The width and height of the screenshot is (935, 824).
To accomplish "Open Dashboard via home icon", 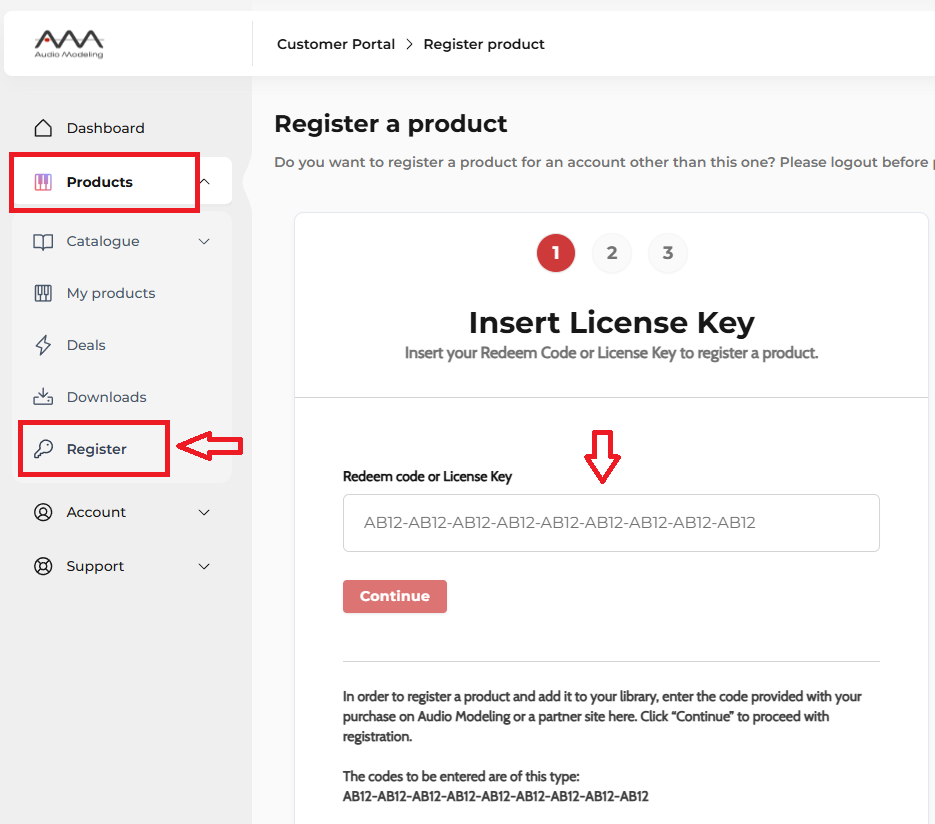I will tap(43, 128).
